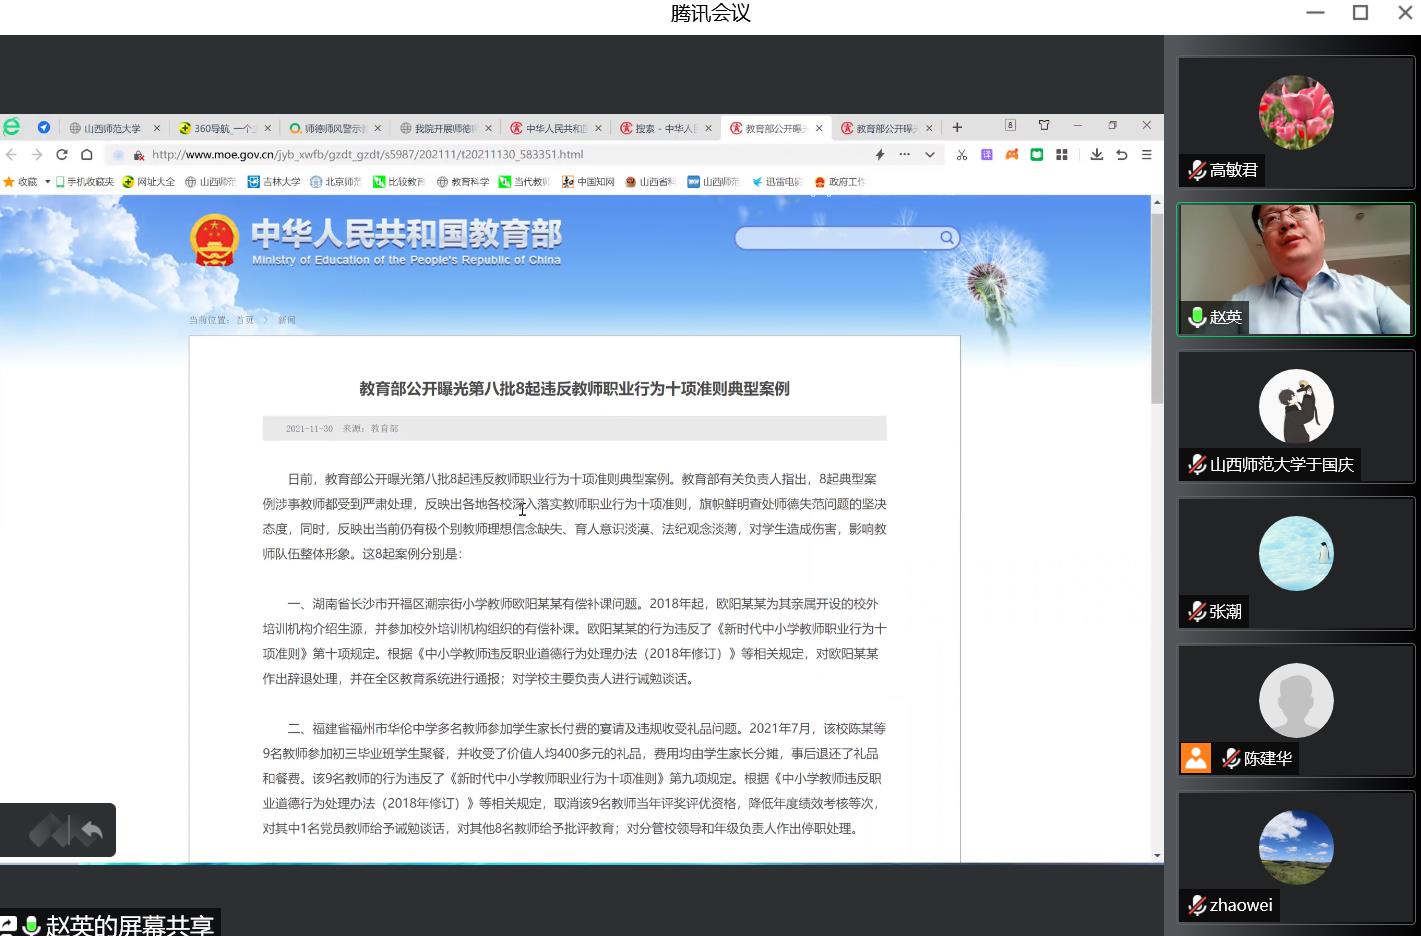Open the address bar three-dot more options
Screen dimensions: 1421x936
(x=905, y=155)
